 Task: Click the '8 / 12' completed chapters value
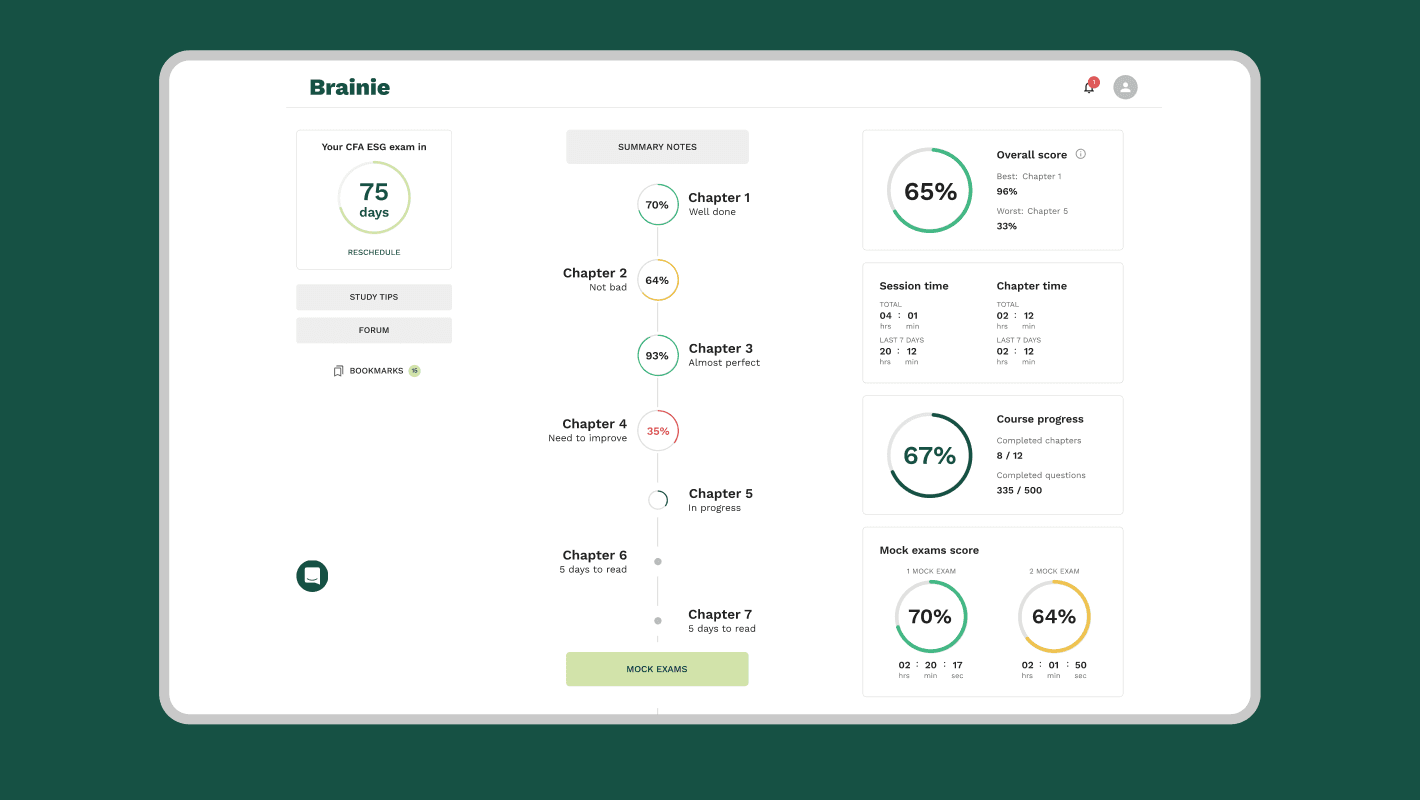pos(1010,455)
